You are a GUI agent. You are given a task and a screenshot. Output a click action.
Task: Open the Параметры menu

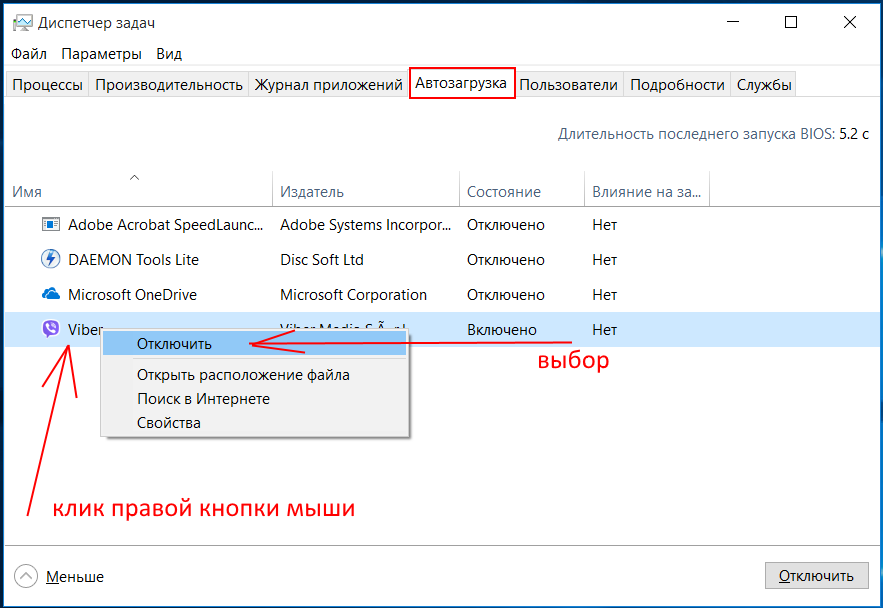pyautogui.click(x=101, y=54)
